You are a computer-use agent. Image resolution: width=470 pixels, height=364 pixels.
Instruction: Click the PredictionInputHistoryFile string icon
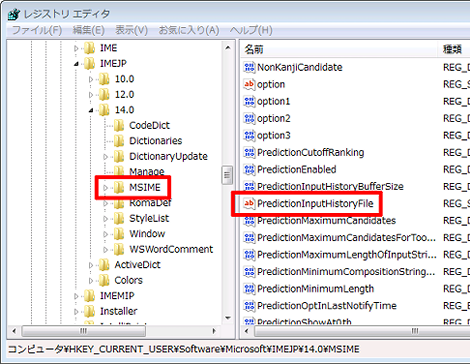249,203
